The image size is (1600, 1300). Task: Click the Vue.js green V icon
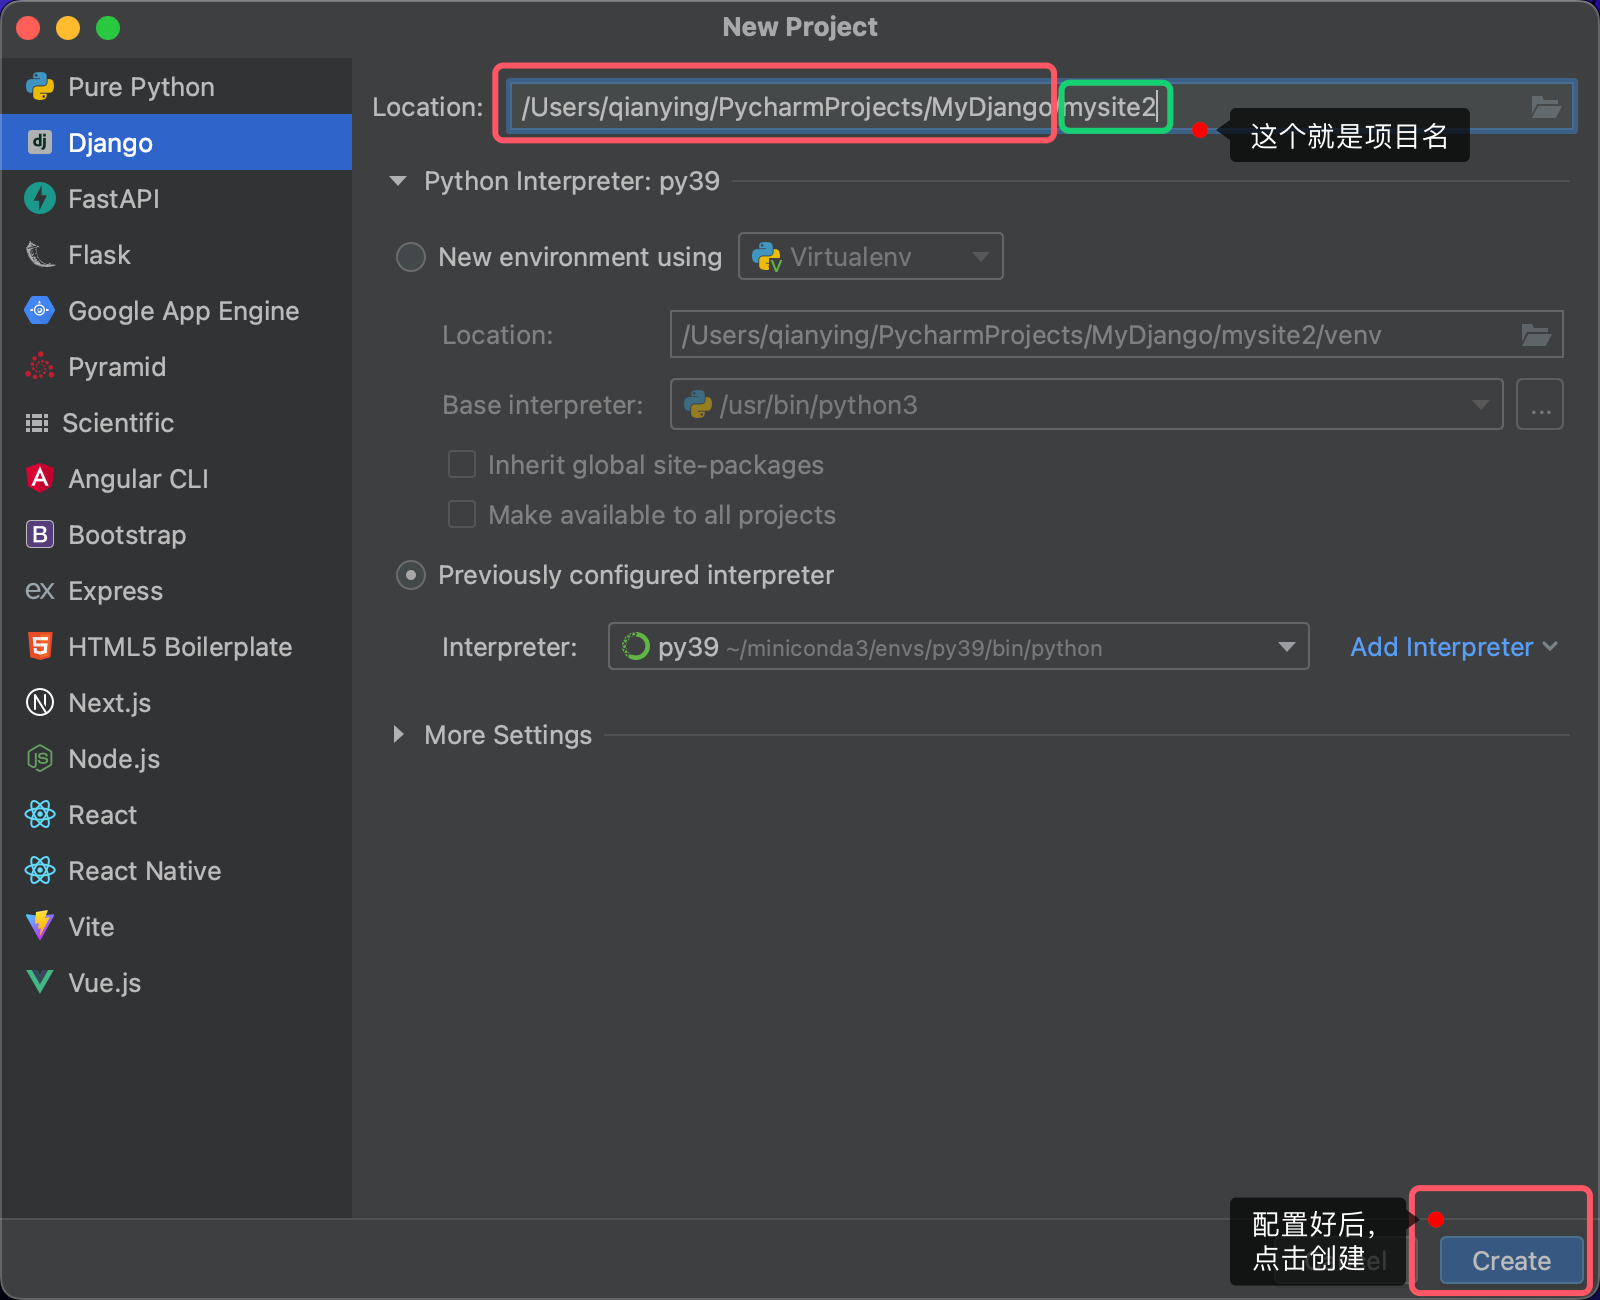[40, 982]
